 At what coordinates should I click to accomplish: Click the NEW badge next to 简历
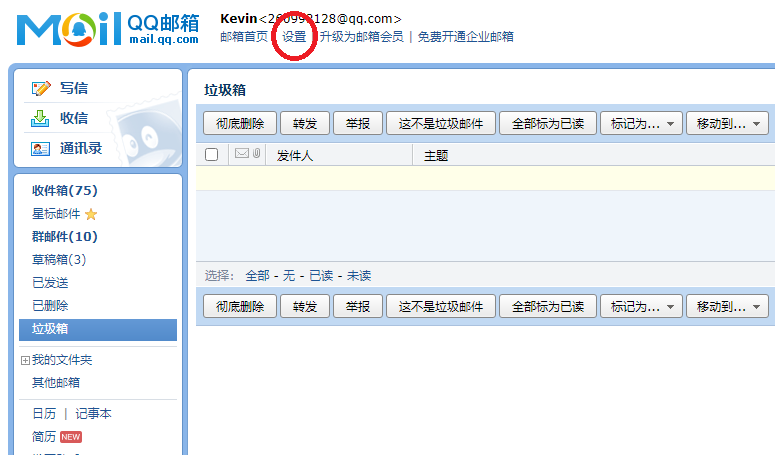click(70, 437)
